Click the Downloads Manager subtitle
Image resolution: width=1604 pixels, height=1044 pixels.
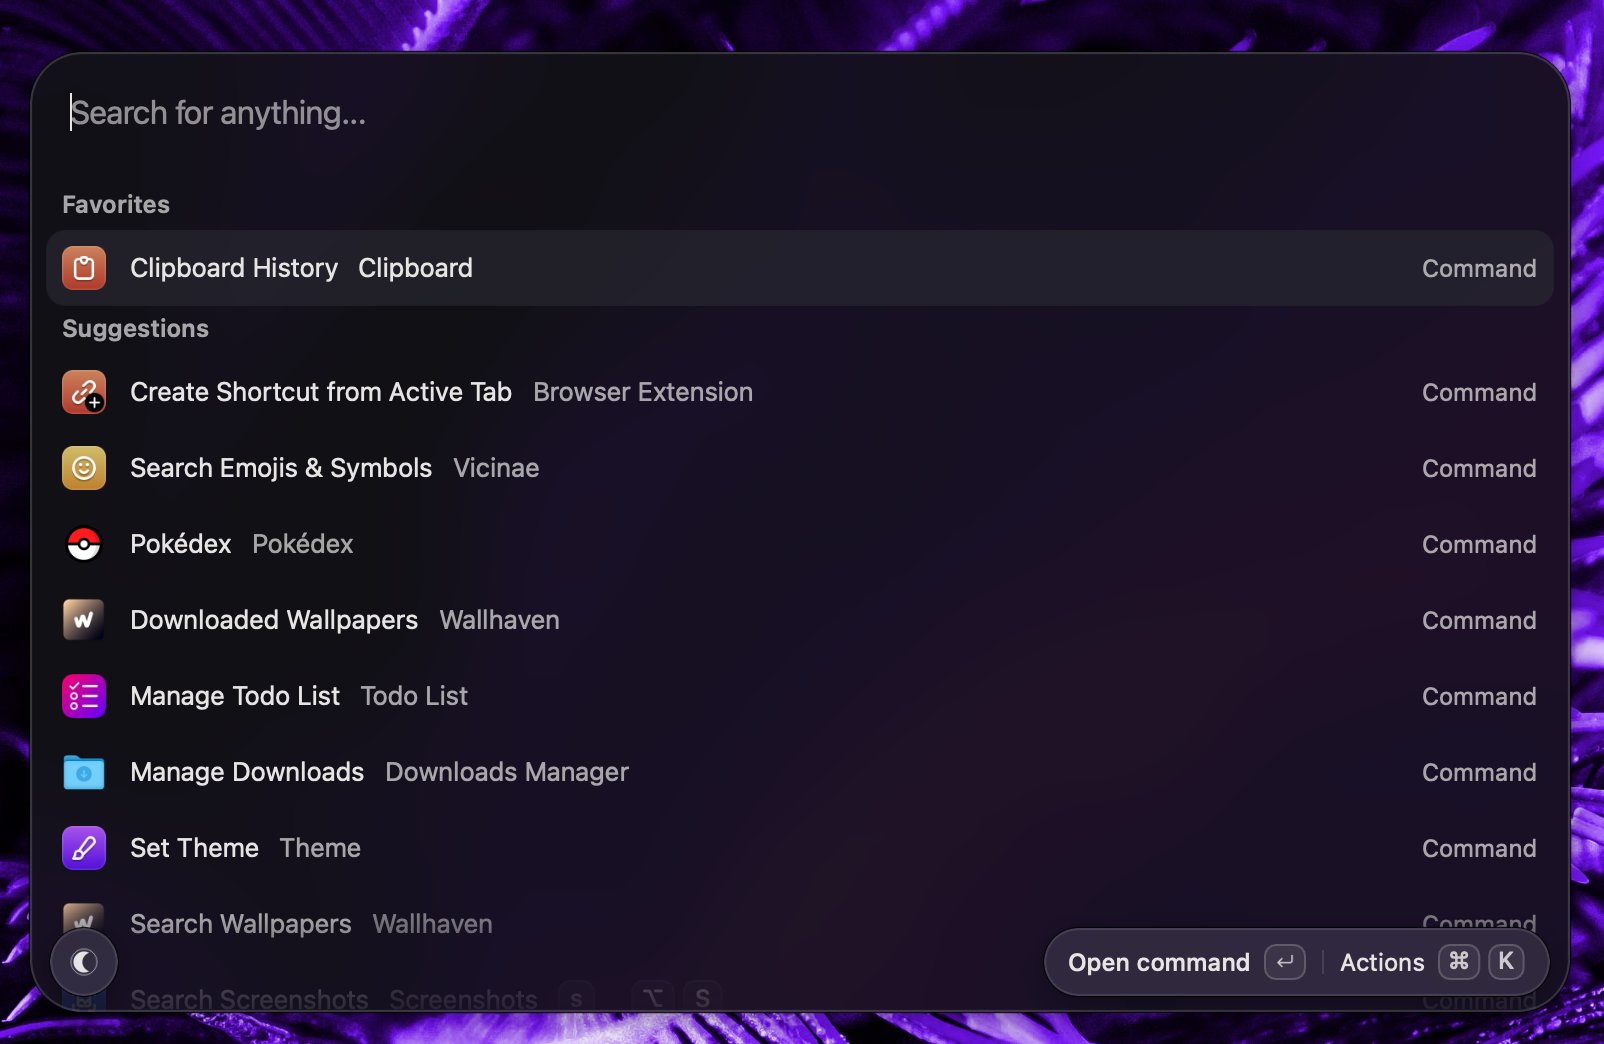coord(507,772)
